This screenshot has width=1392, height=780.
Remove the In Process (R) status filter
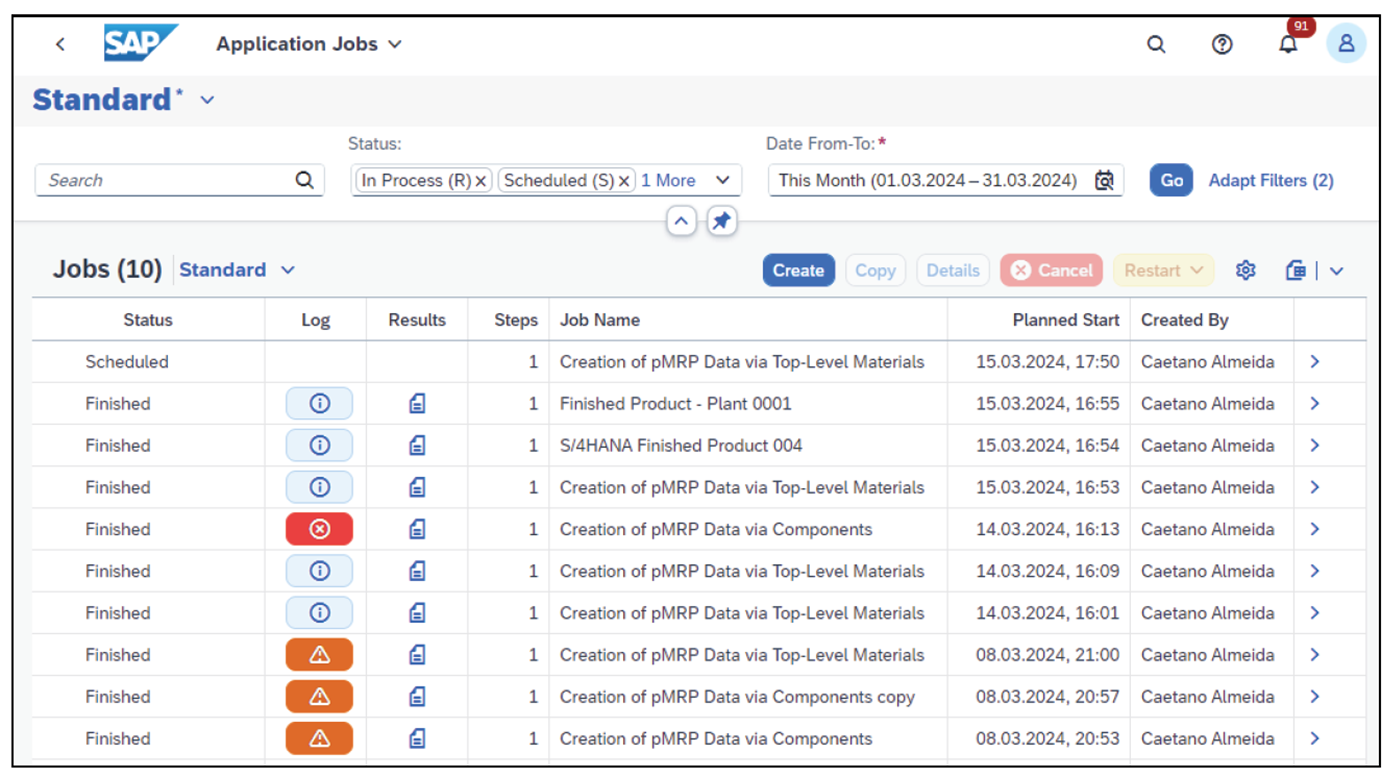click(481, 181)
